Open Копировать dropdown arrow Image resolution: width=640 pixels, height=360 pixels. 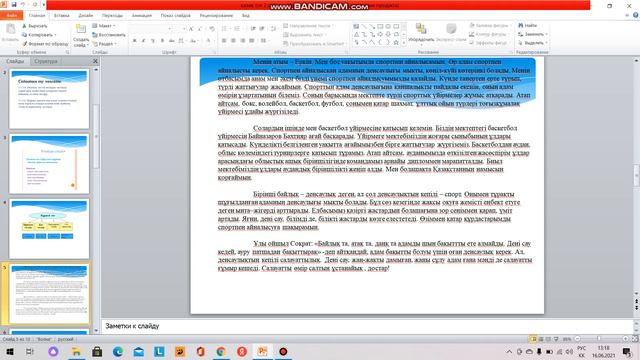(x=55, y=35)
